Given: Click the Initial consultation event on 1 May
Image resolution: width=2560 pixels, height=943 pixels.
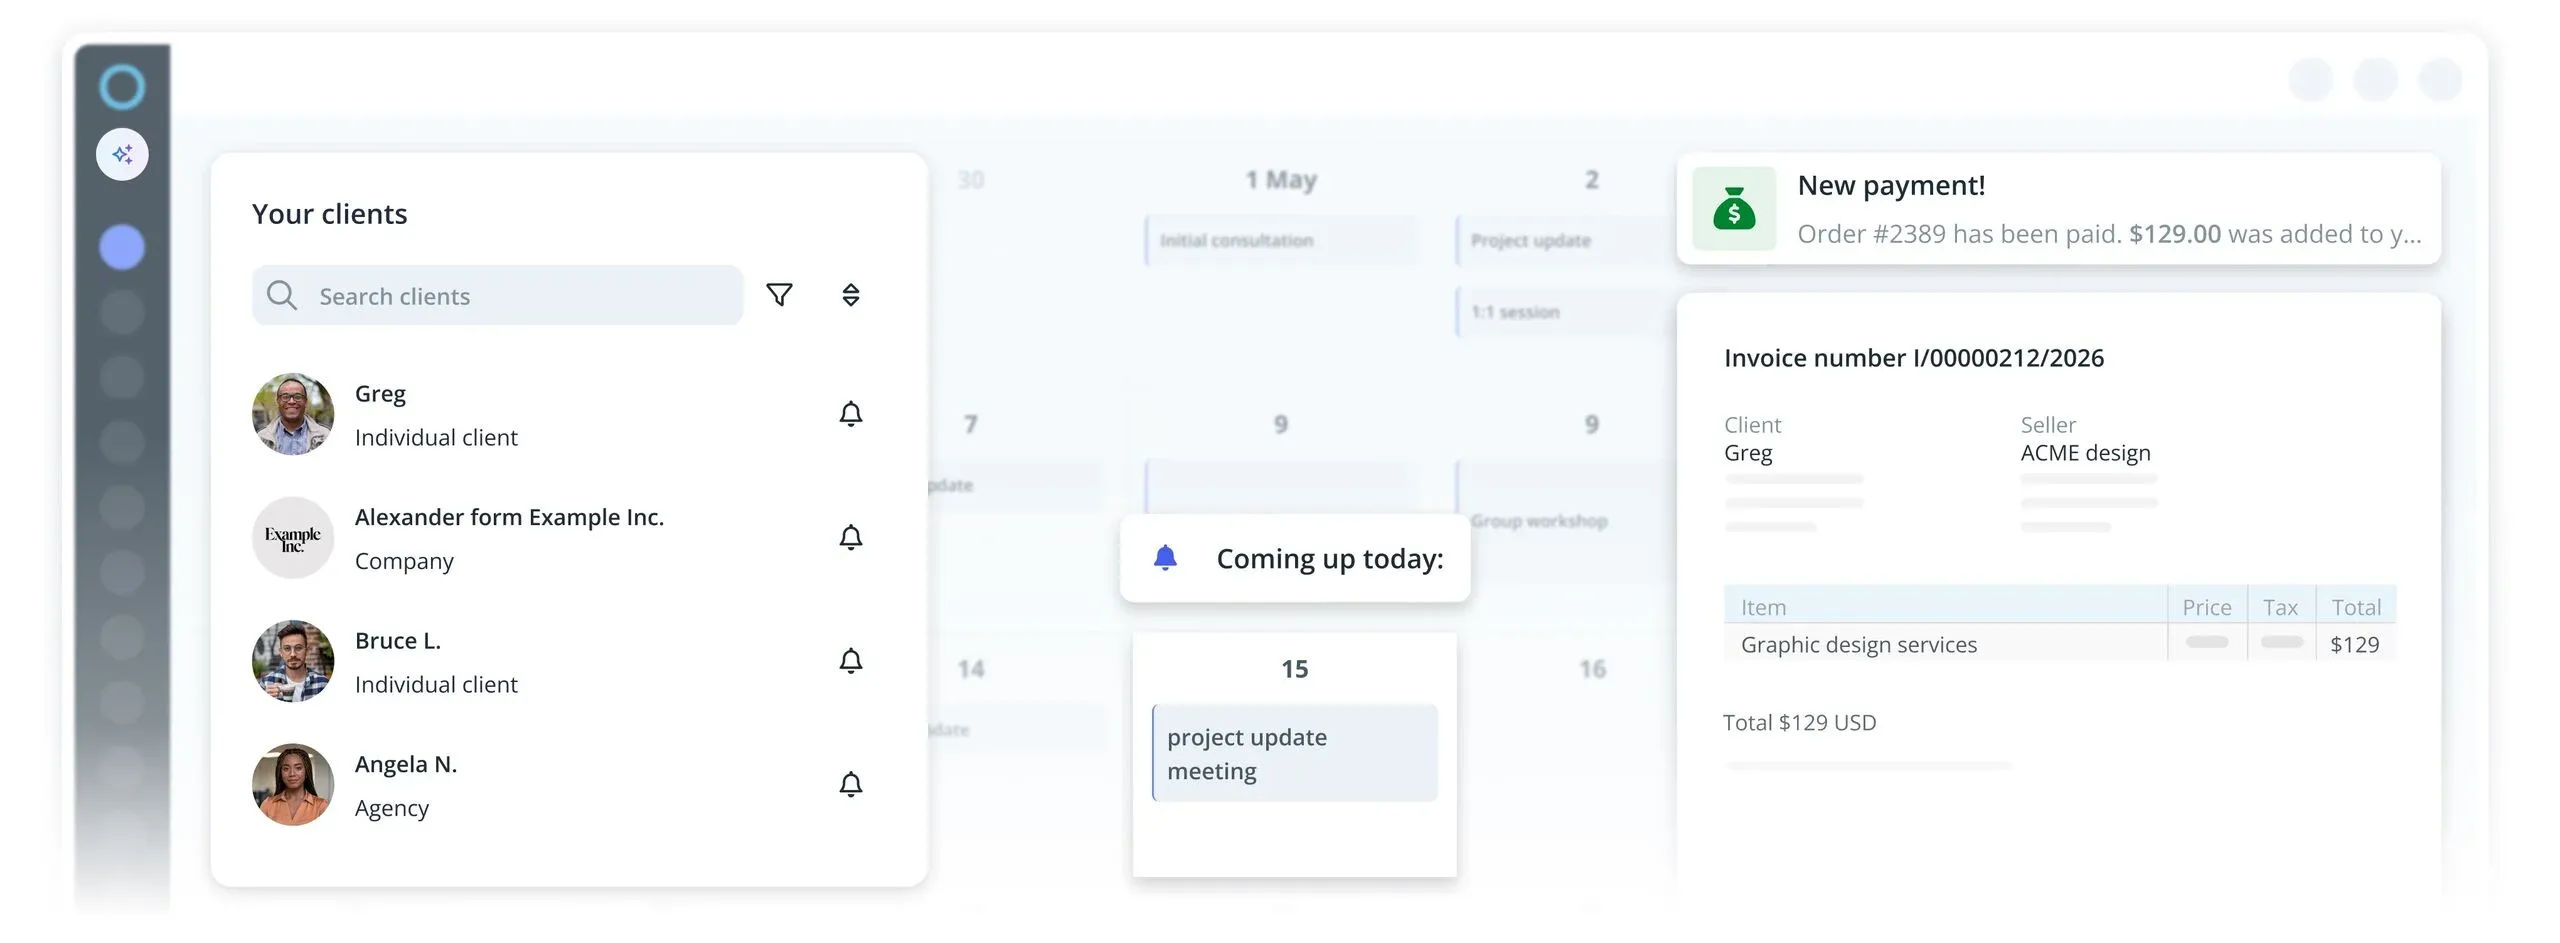Looking at the screenshot, I should coord(1280,241).
